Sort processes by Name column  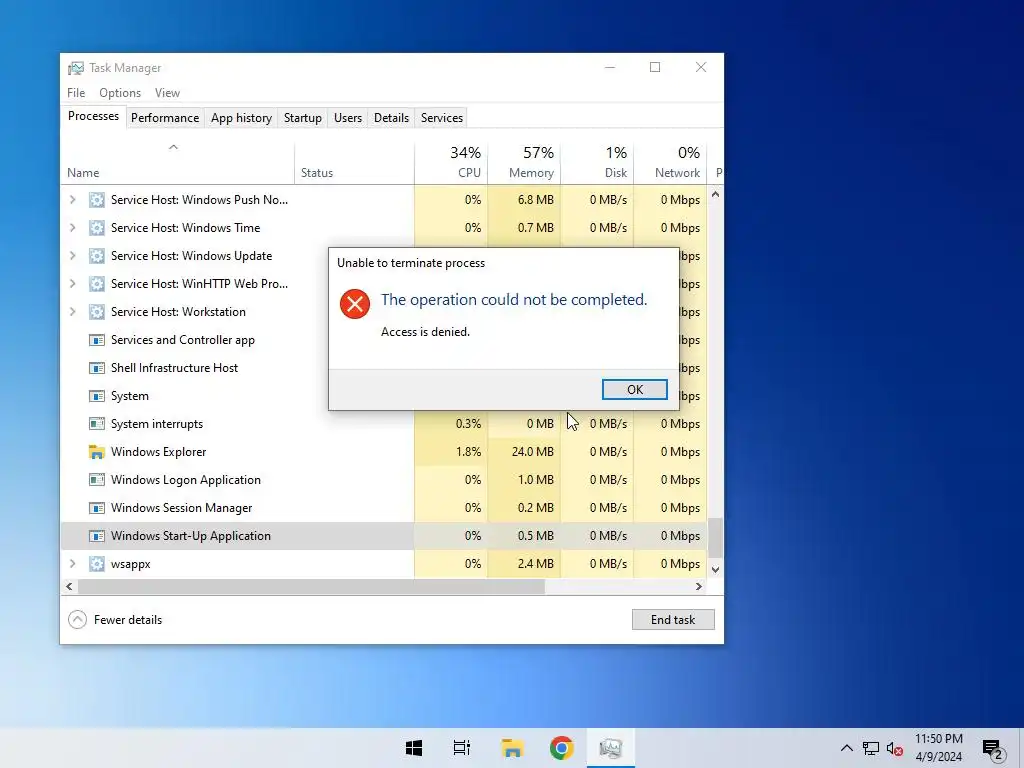(177, 163)
